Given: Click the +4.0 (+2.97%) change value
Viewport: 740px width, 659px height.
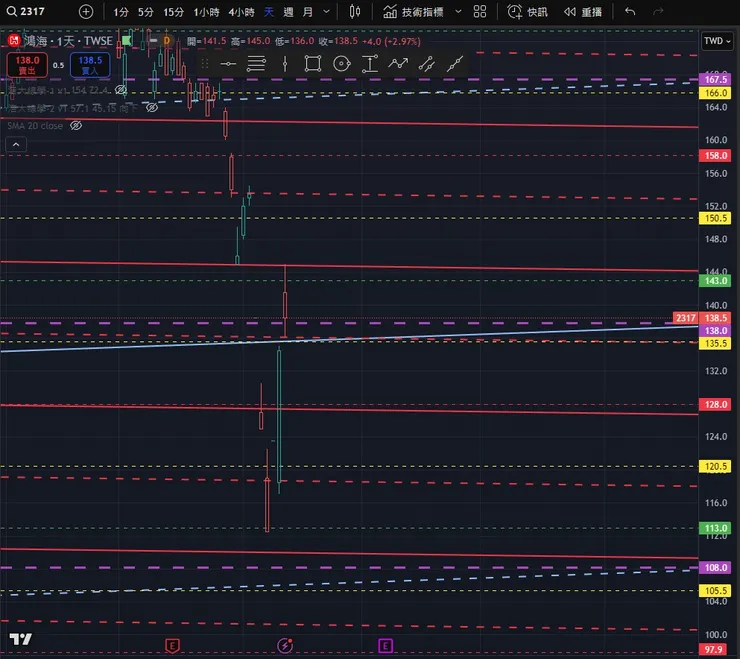Looking at the screenshot, I should tap(391, 42).
